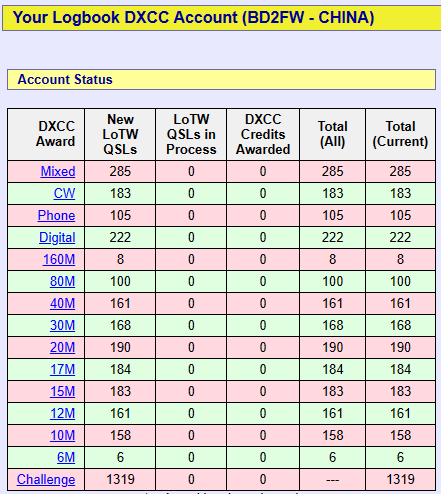Open the Challenge award link
This screenshot has height=494, width=441.
pyautogui.click(x=46, y=480)
